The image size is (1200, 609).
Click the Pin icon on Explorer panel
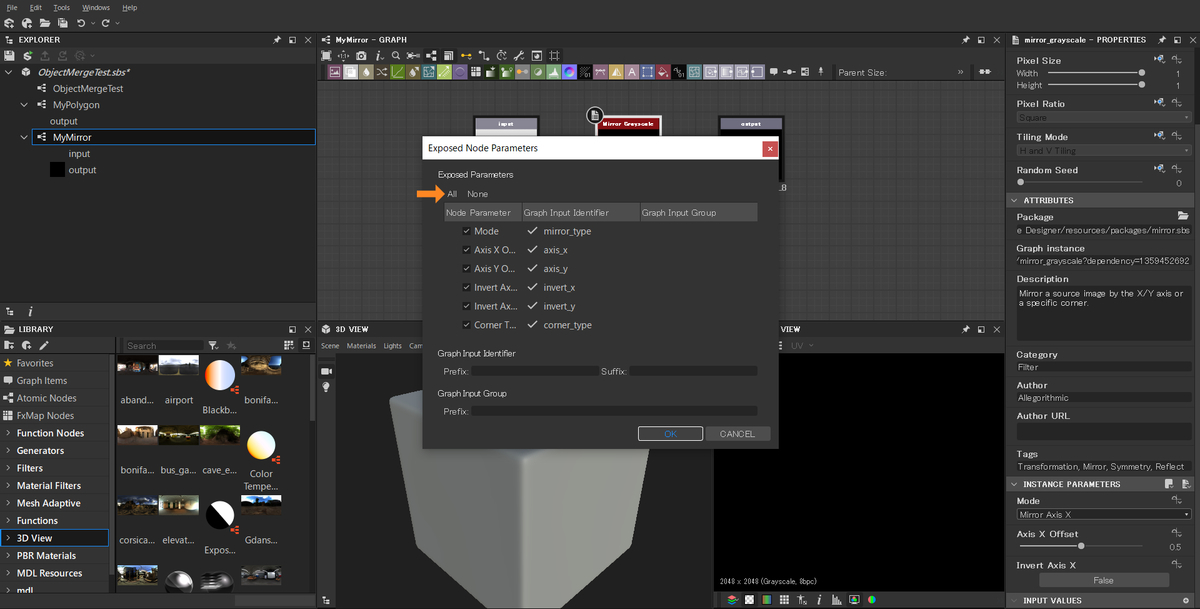277,40
